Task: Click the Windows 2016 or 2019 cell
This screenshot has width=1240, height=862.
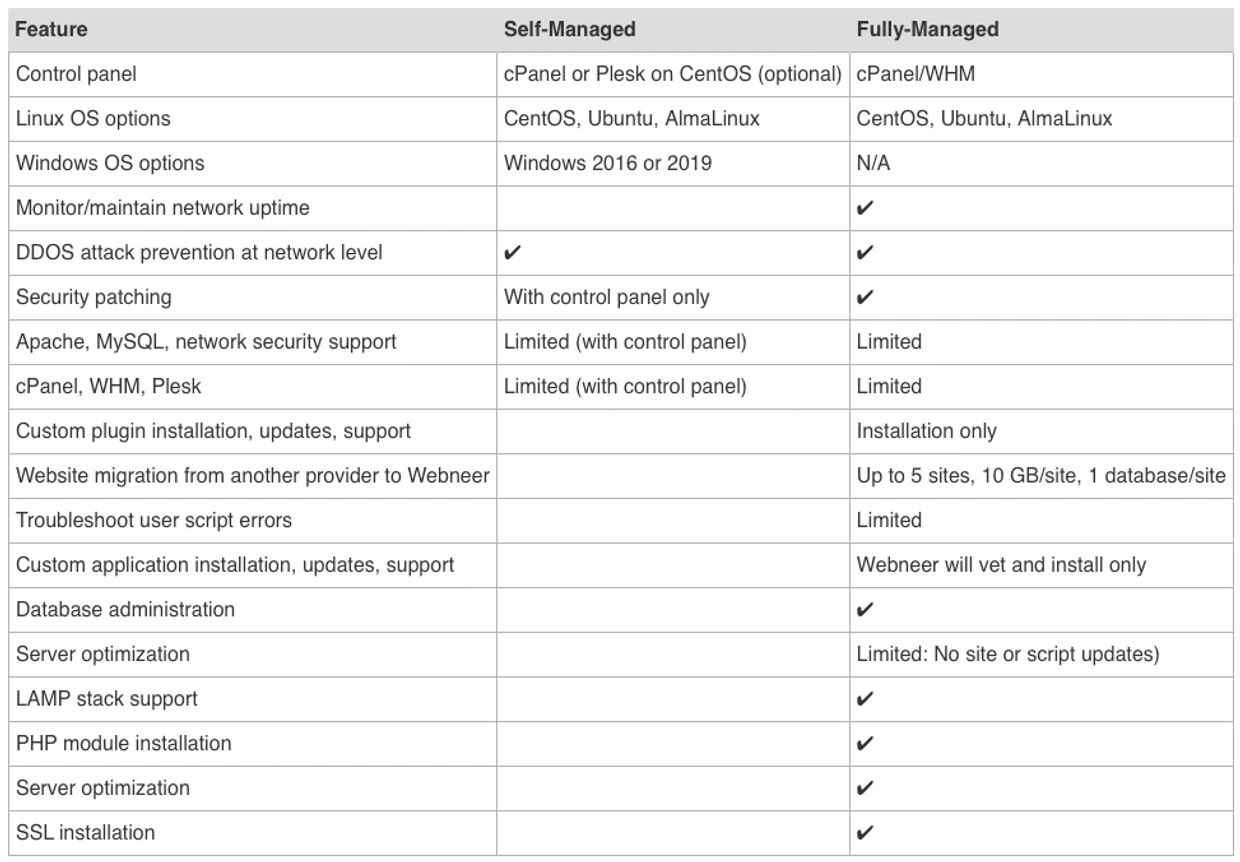Action: (x=608, y=163)
